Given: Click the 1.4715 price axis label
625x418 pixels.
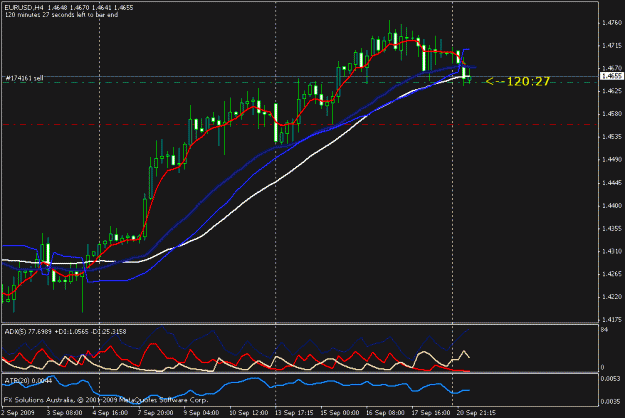Looking at the screenshot, I should point(612,45).
